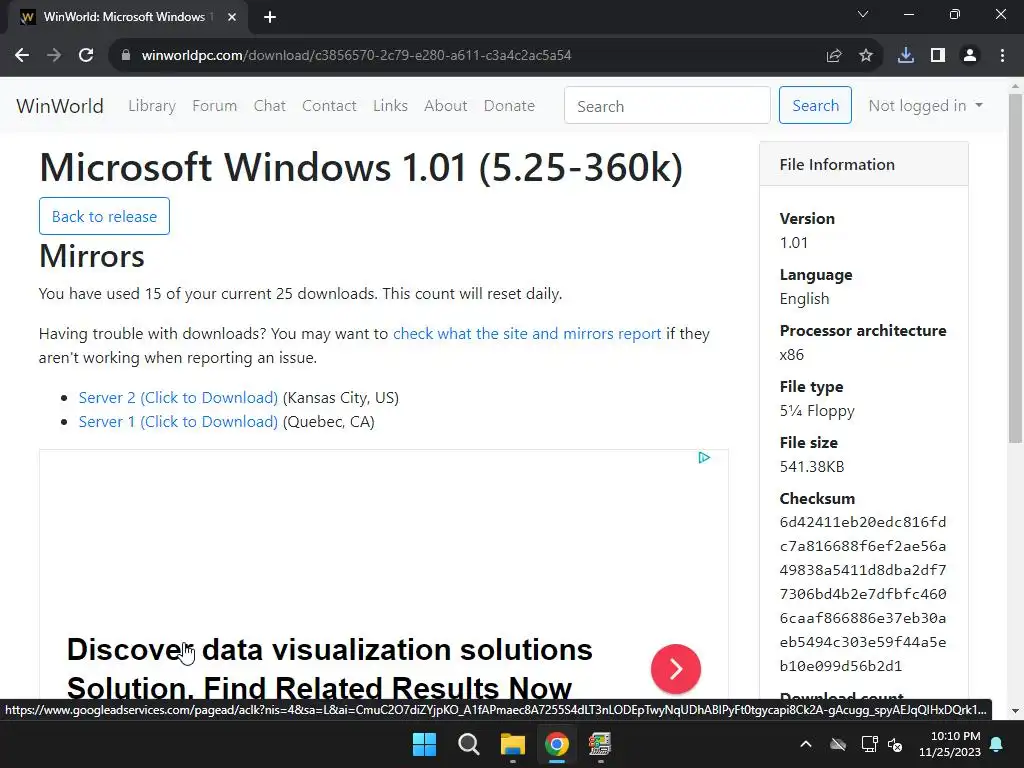Open Windows taskbar search
The width and height of the screenshot is (1024, 768).
click(468, 744)
